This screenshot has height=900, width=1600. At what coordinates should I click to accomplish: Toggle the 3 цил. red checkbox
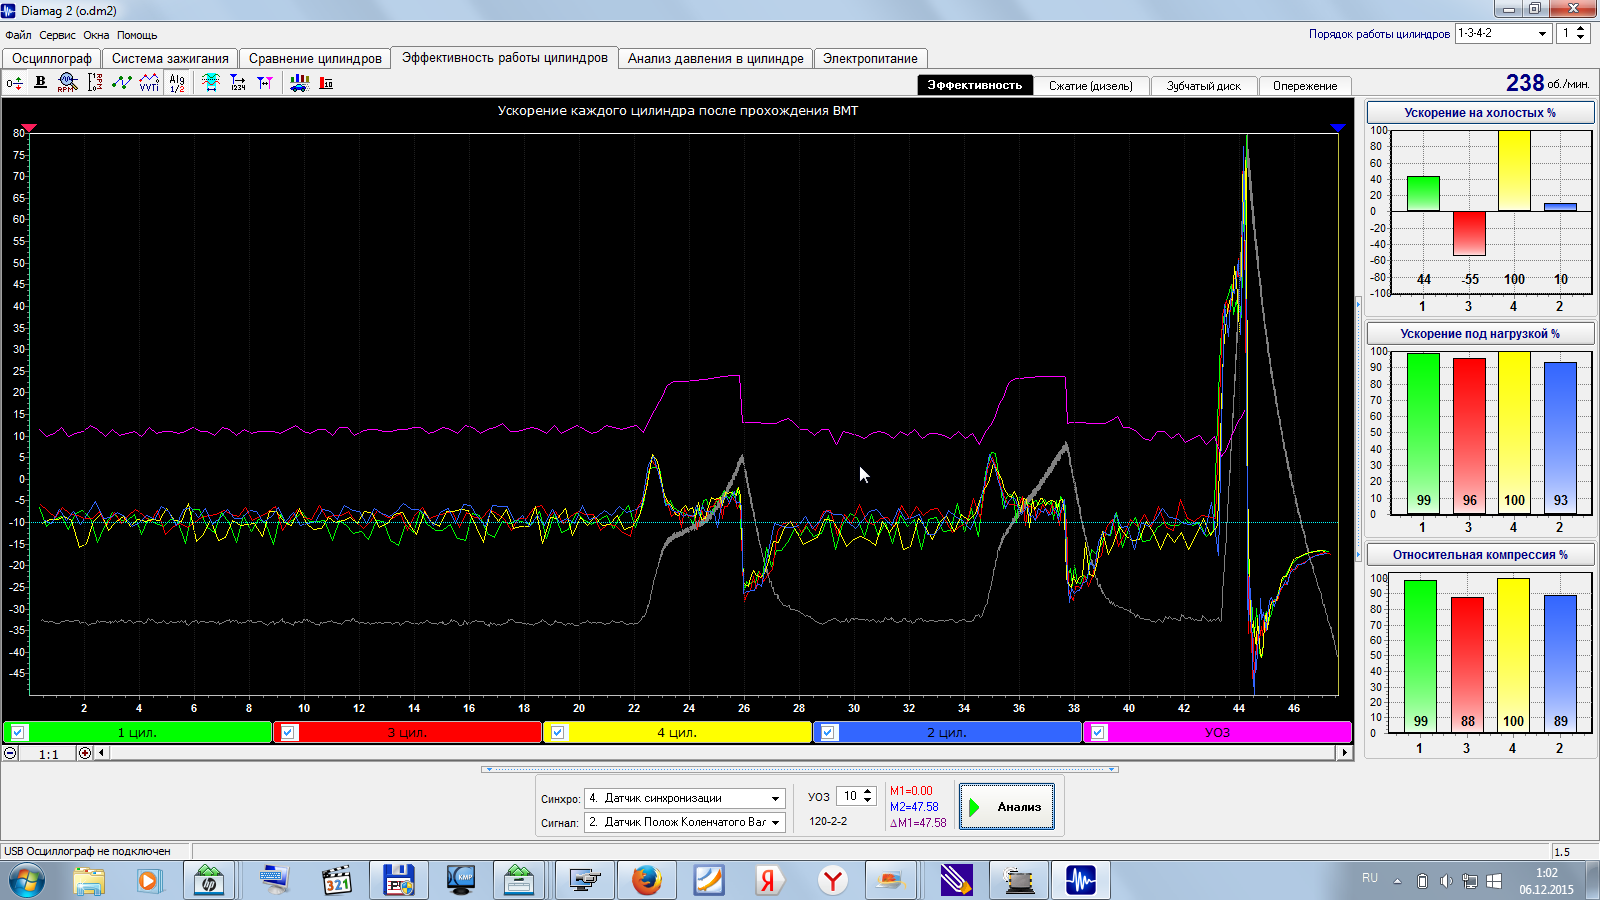point(288,732)
